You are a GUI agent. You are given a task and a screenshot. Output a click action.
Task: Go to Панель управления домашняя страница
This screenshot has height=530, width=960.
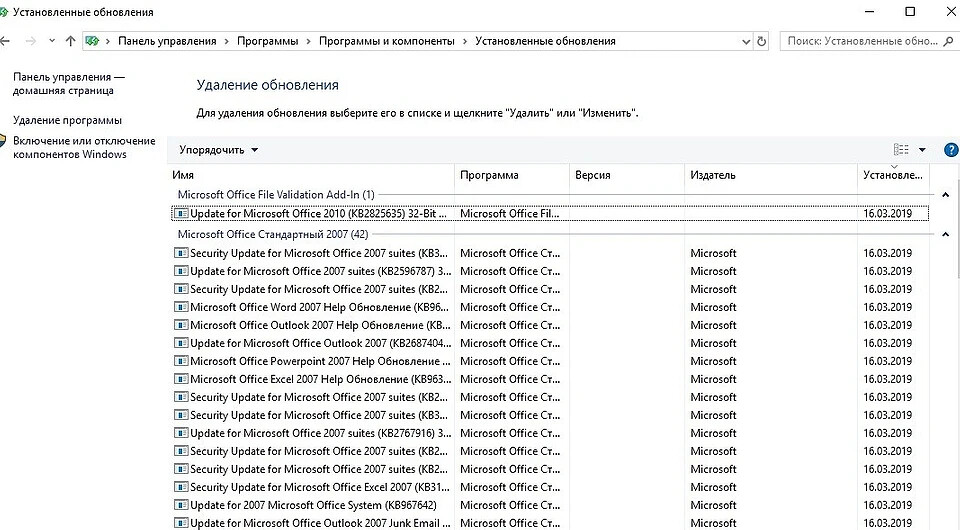(x=69, y=83)
